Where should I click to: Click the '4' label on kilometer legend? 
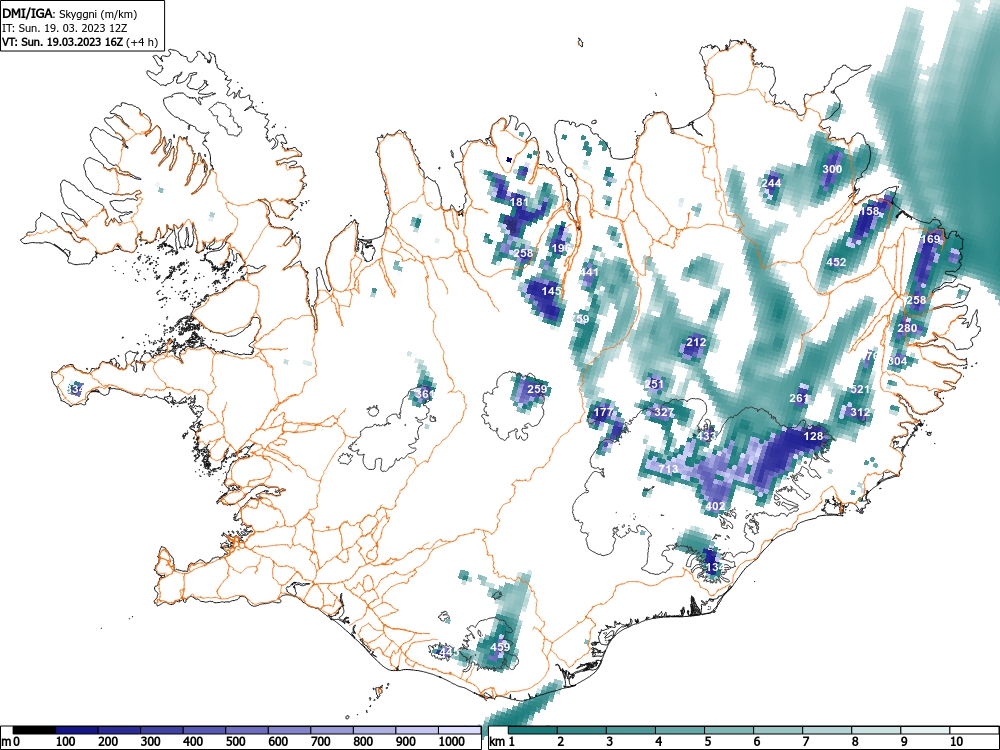click(659, 742)
